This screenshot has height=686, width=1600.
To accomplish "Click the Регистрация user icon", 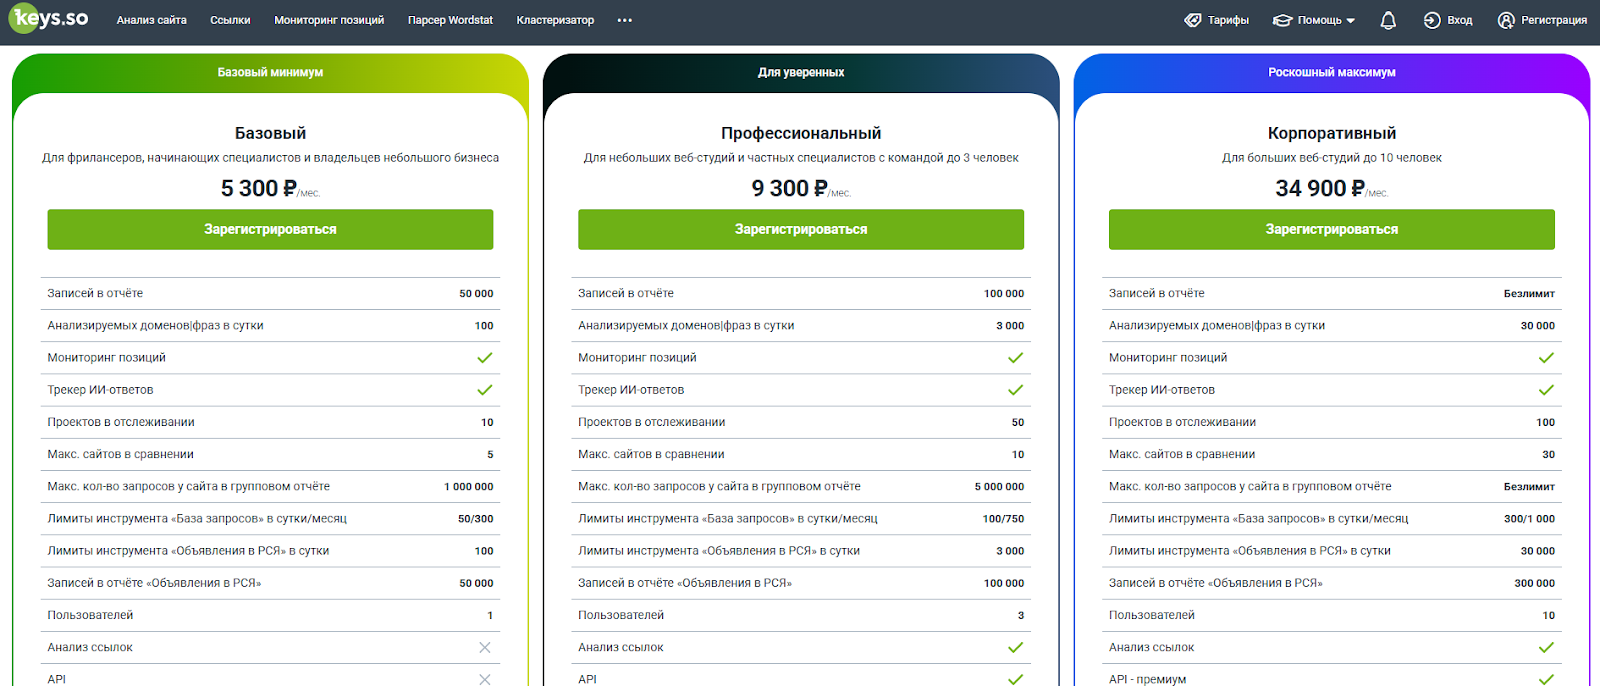I will pyautogui.click(x=1506, y=20).
